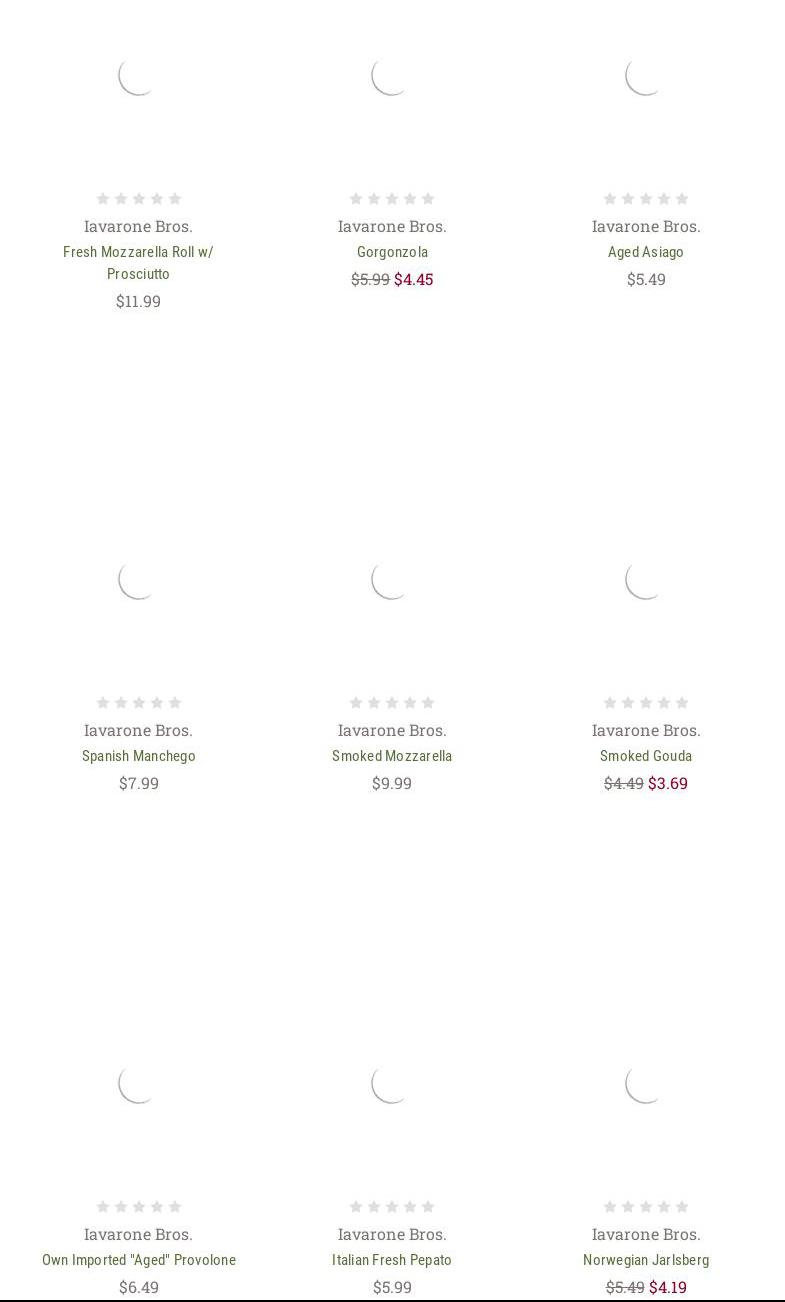The image size is (785, 1302).
Task: Open the Own Imported "Aged" Provolone link
Action: point(138,1260)
